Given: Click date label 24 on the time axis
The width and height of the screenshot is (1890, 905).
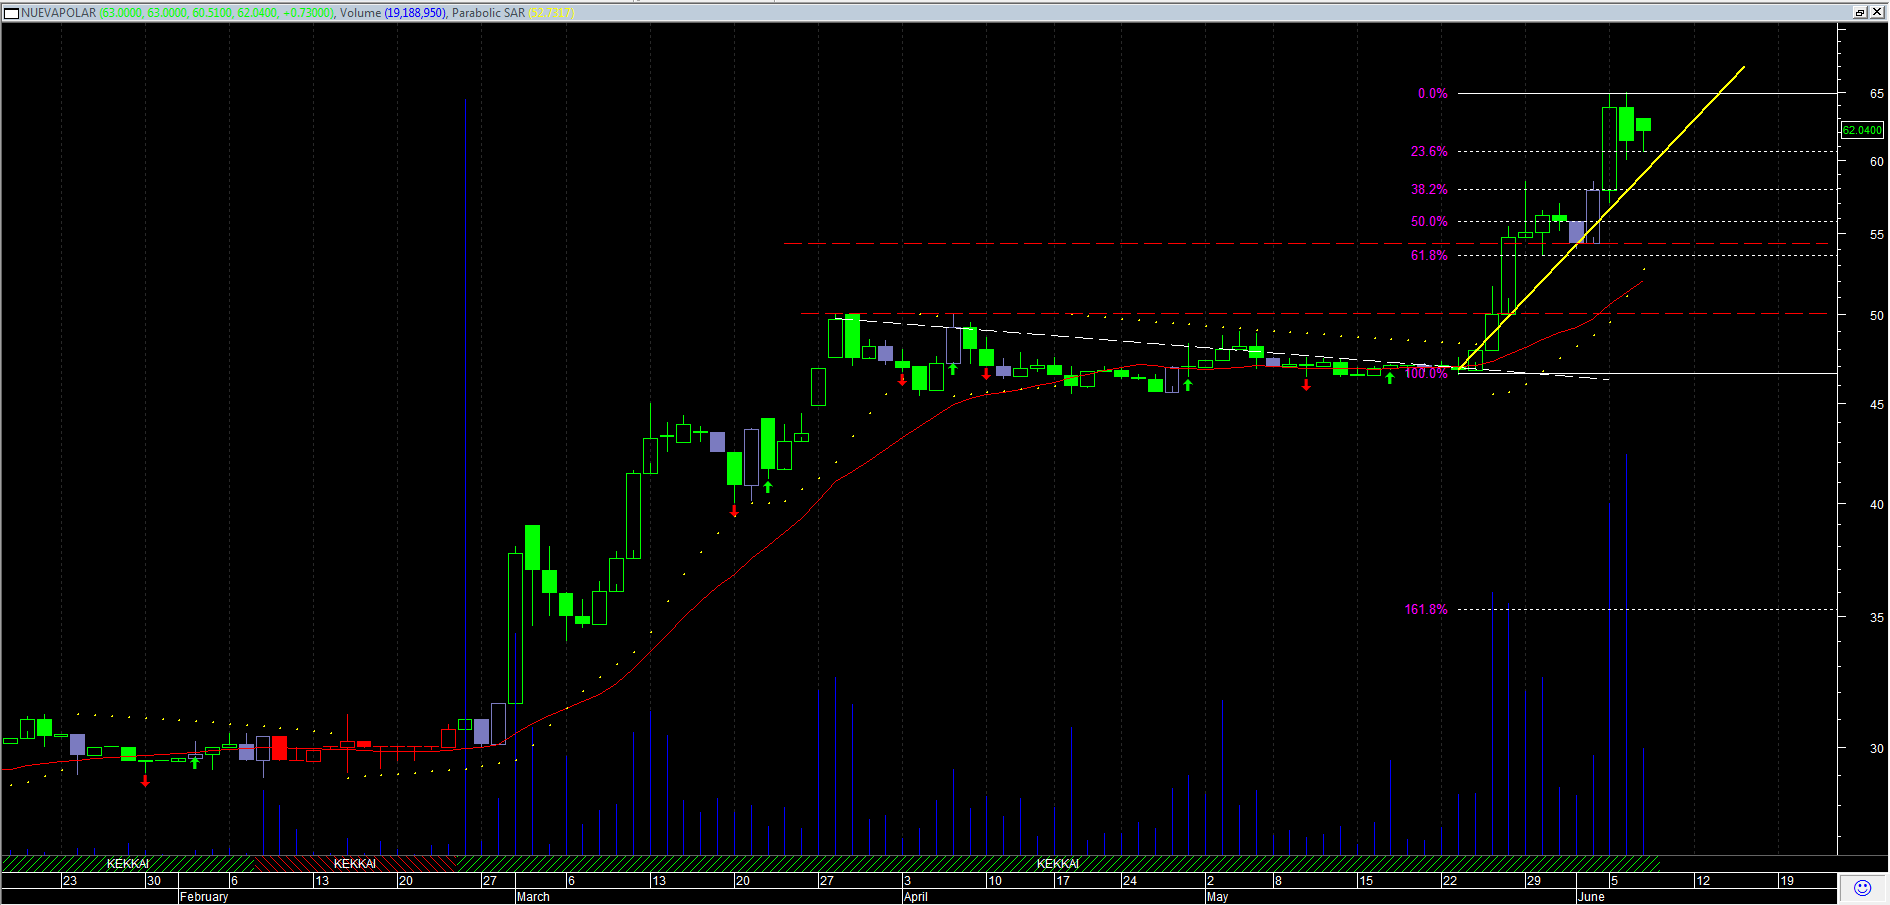Looking at the screenshot, I should click(x=1130, y=881).
